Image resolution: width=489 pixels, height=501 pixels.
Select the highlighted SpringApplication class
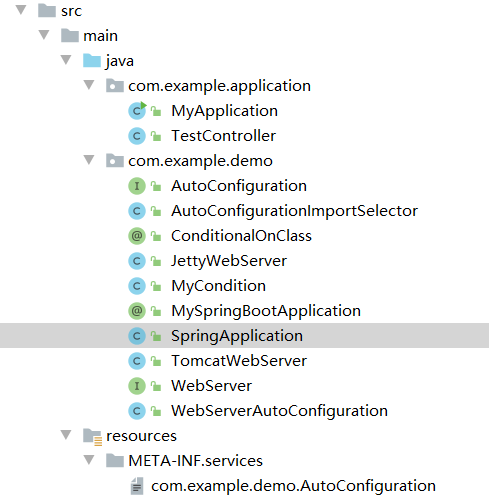pyautogui.click(x=244, y=336)
